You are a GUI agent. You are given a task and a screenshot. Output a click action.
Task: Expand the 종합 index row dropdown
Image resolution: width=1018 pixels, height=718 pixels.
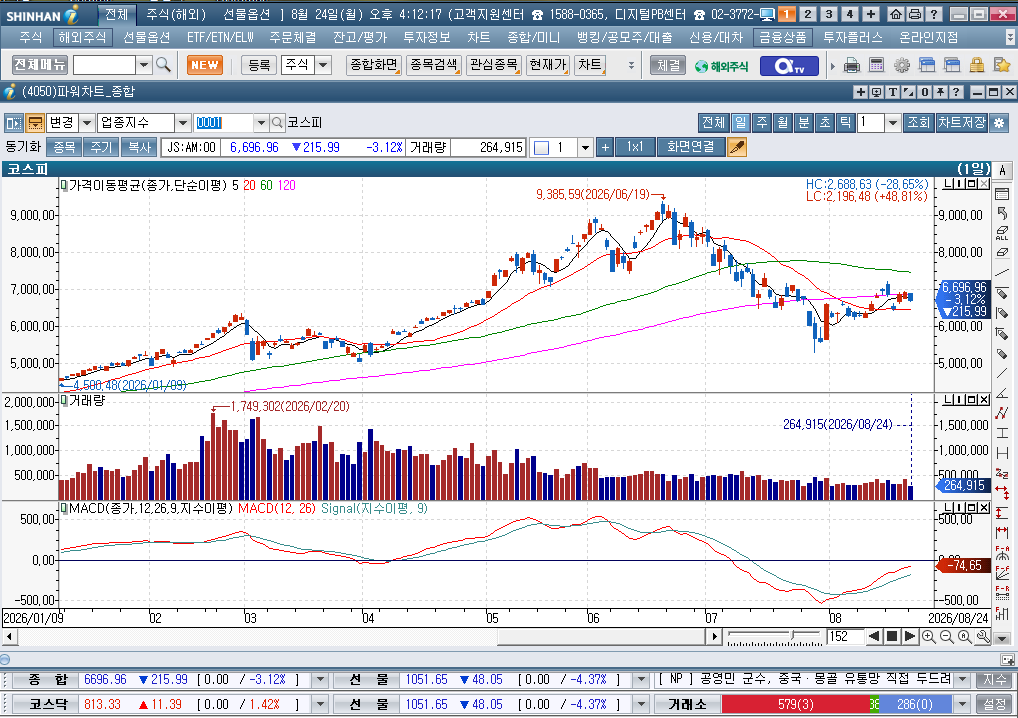click(x=319, y=680)
